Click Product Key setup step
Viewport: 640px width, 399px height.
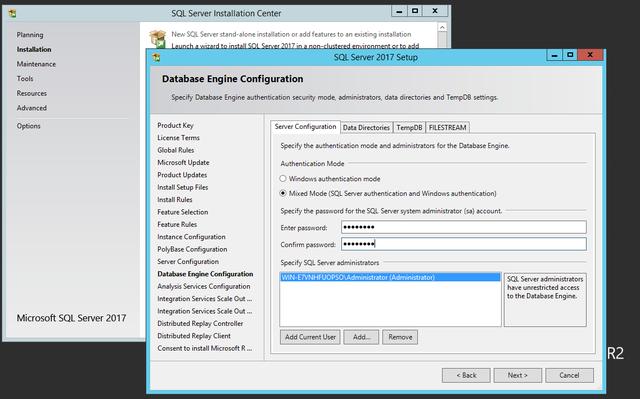click(175, 125)
